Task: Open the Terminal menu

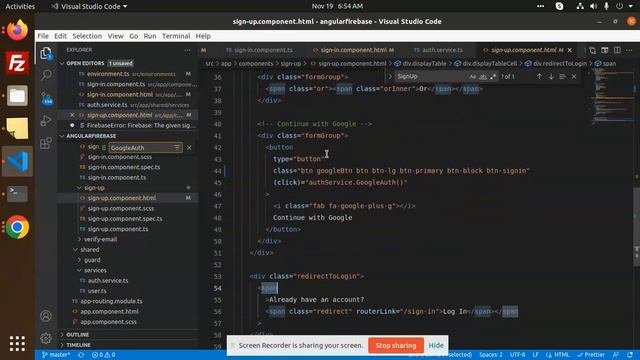Action: tap(176, 36)
